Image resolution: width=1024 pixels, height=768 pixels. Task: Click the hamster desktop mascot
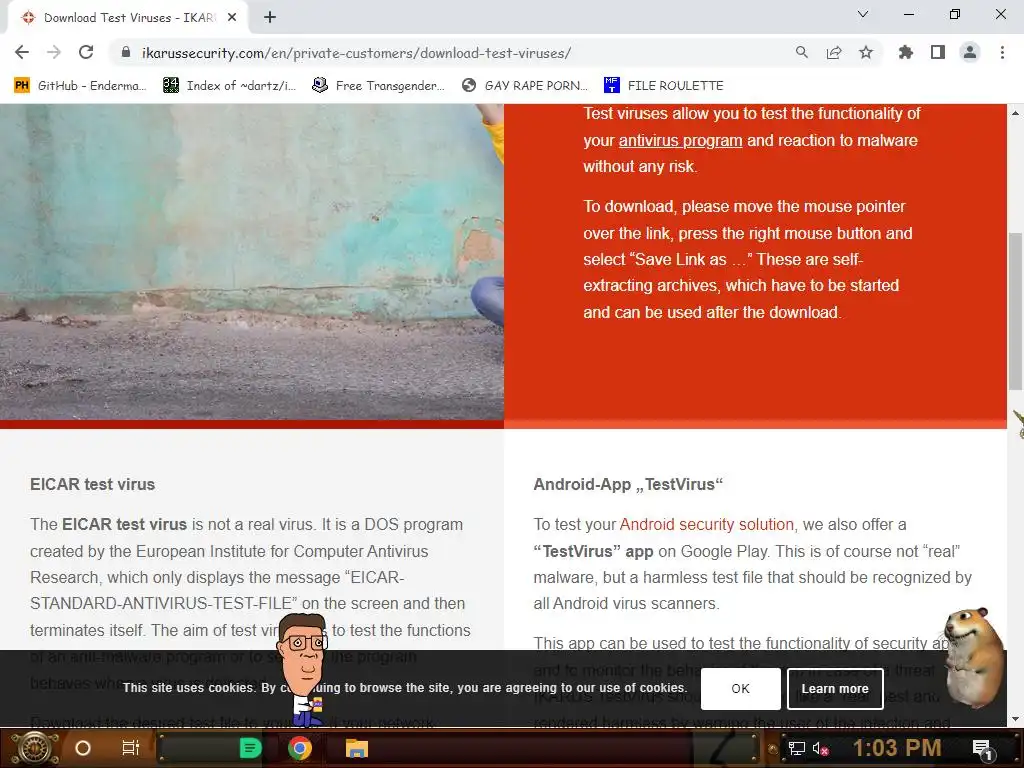[973, 656]
